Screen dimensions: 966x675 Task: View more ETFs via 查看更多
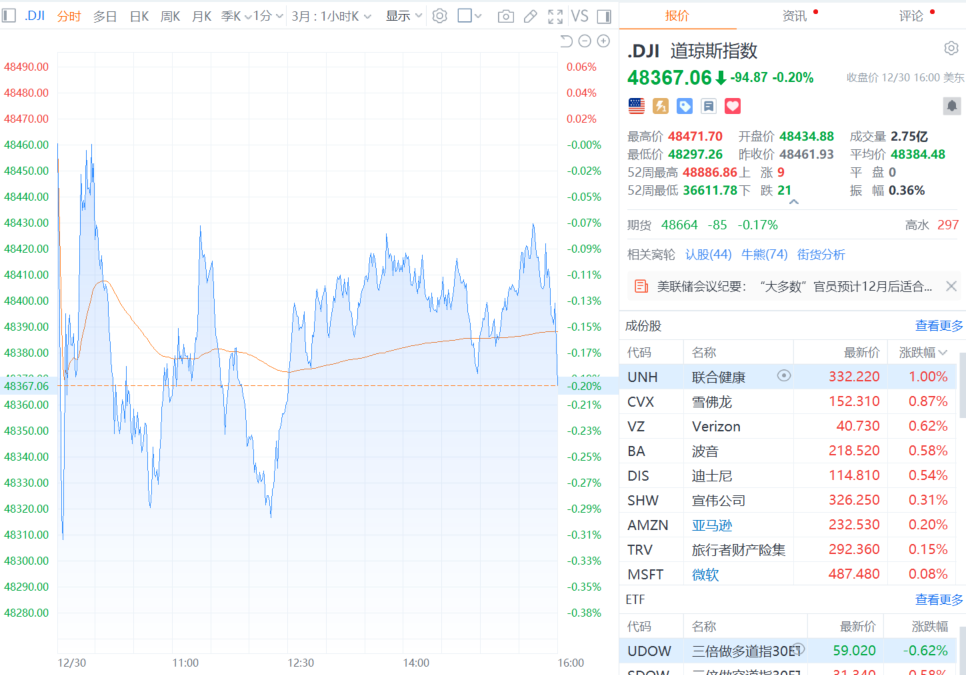(939, 599)
